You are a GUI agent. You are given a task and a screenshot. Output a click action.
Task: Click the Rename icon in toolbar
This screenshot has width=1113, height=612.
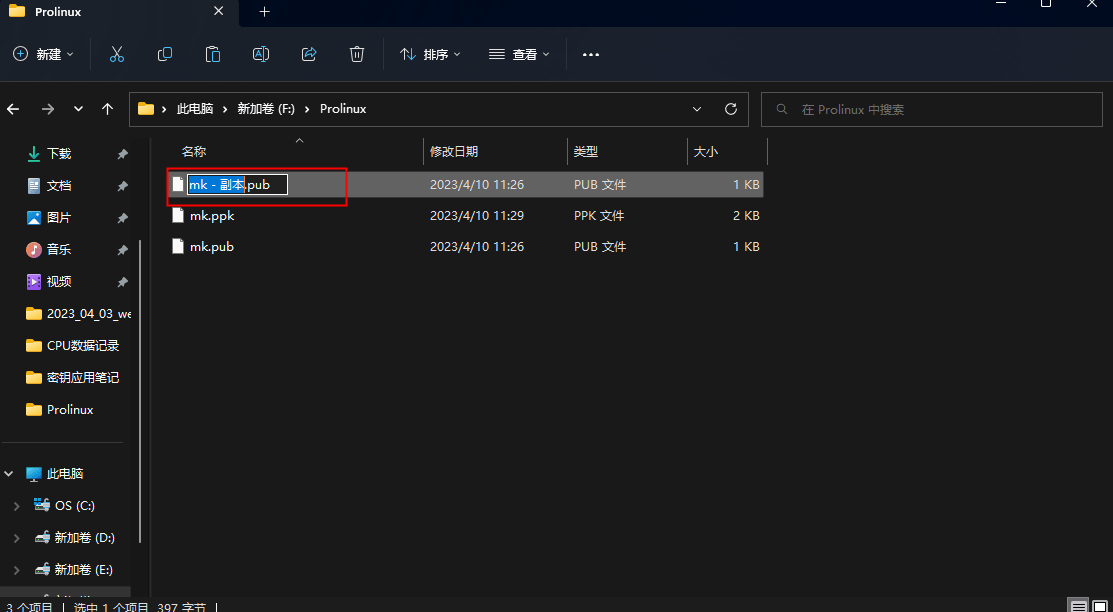(261, 54)
